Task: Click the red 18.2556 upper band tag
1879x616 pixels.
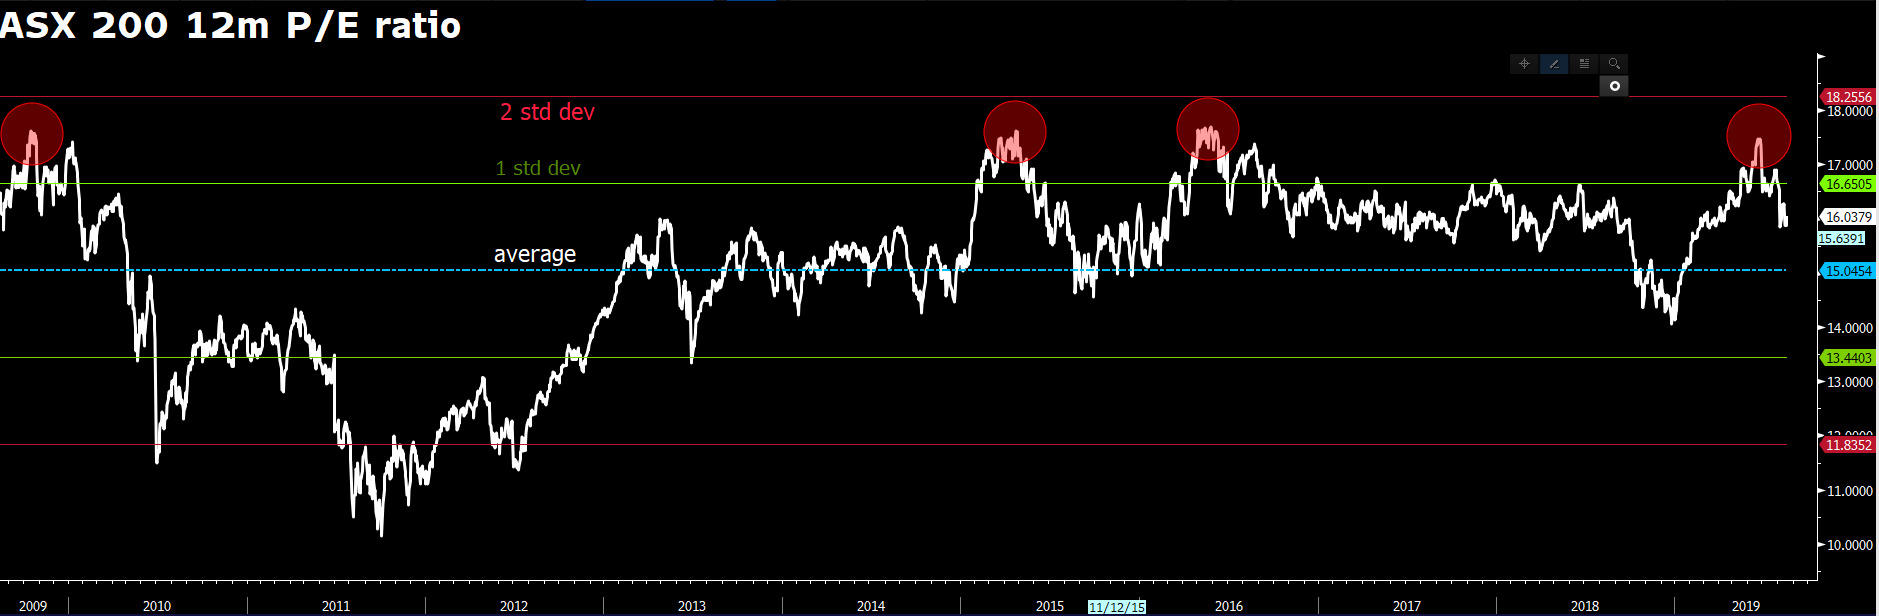Action: tap(1847, 97)
